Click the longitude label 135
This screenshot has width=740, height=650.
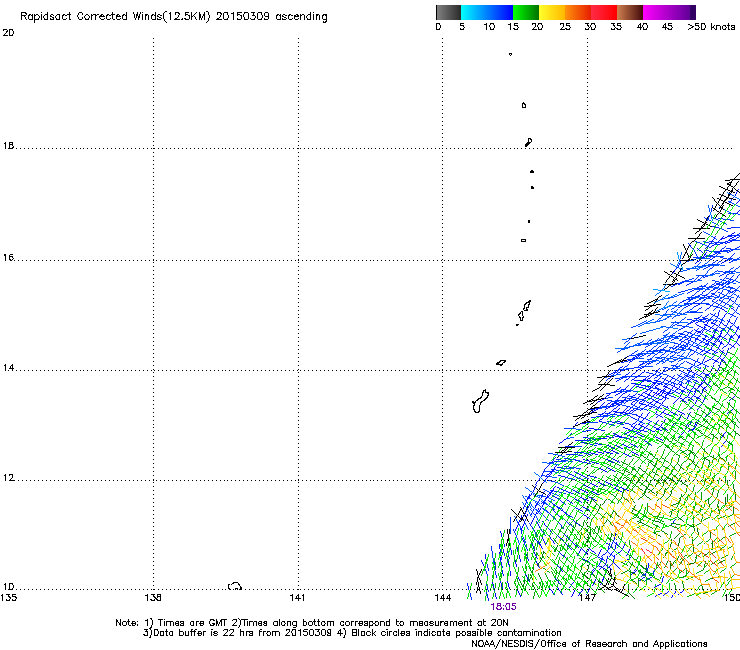pyautogui.click(x=8, y=598)
